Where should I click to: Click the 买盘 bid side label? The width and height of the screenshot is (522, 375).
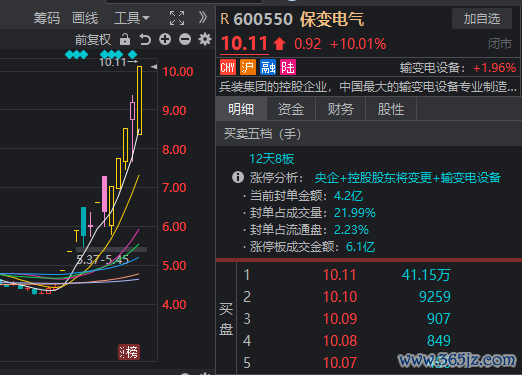click(x=226, y=319)
